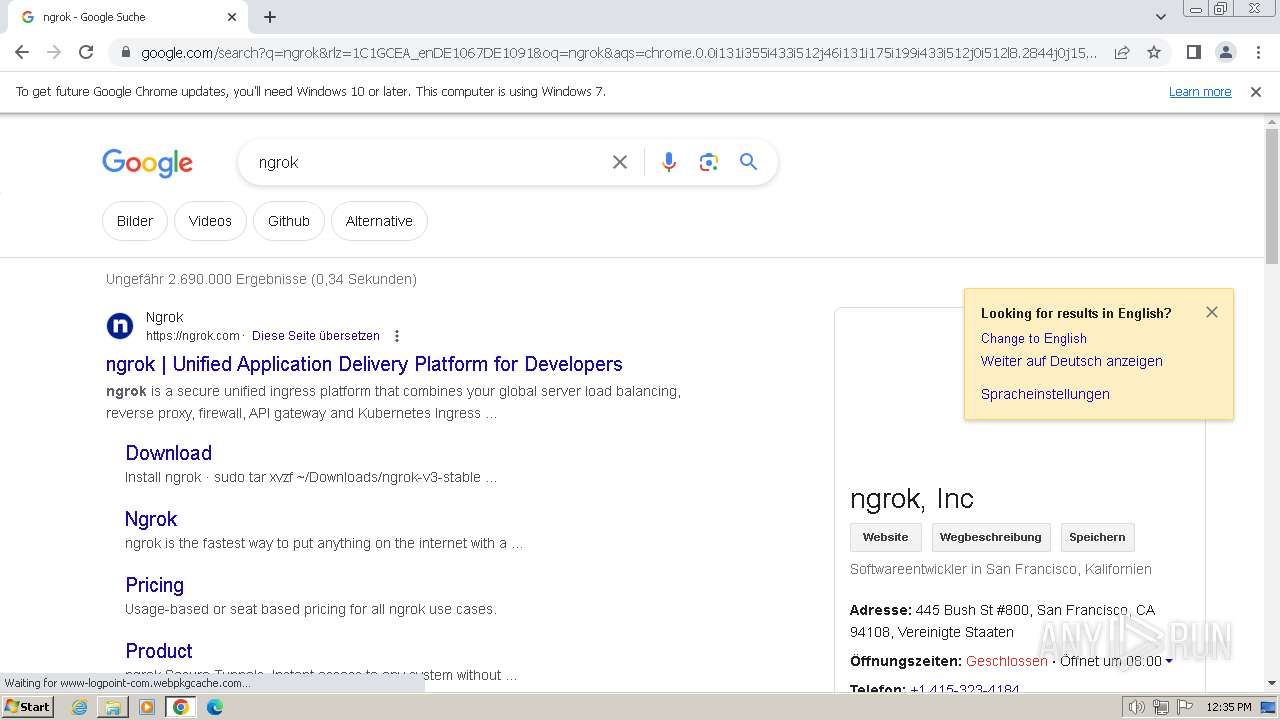The height and width of the screenshot is (720, 1280).
Task: Open tab search dropdown arrow
Action: pyautogui.click(x=1160, y=17)
